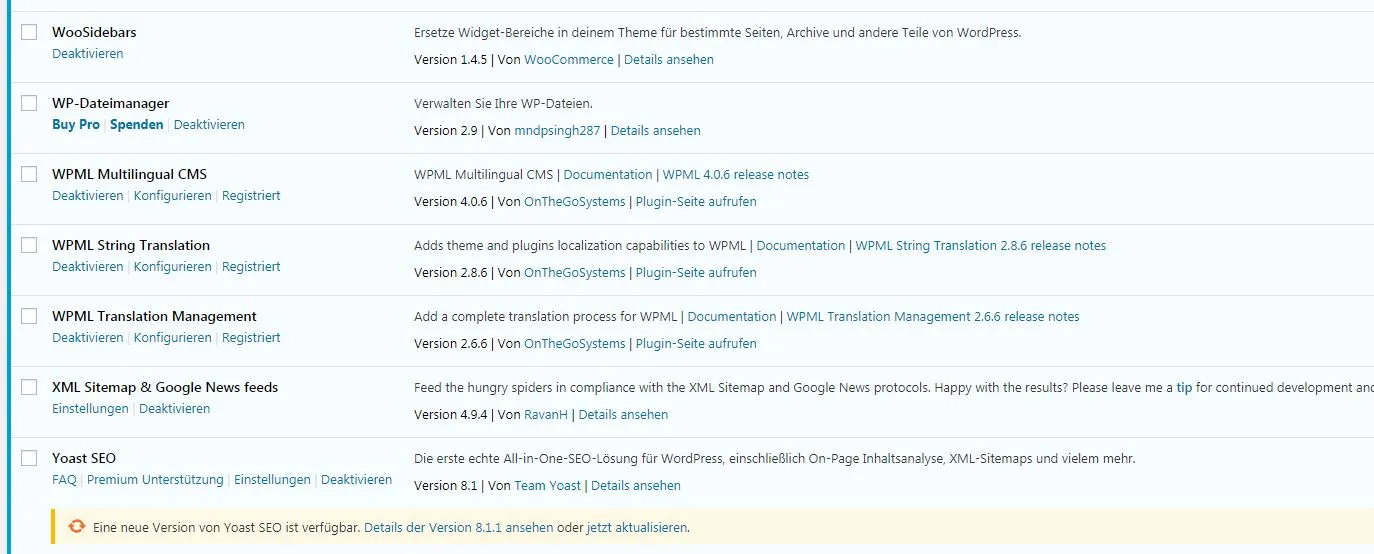The height and width of the screenshot is (554, 1374).
Task: Click Registriert under WPML Translation Management
Action: pos(251,338)
